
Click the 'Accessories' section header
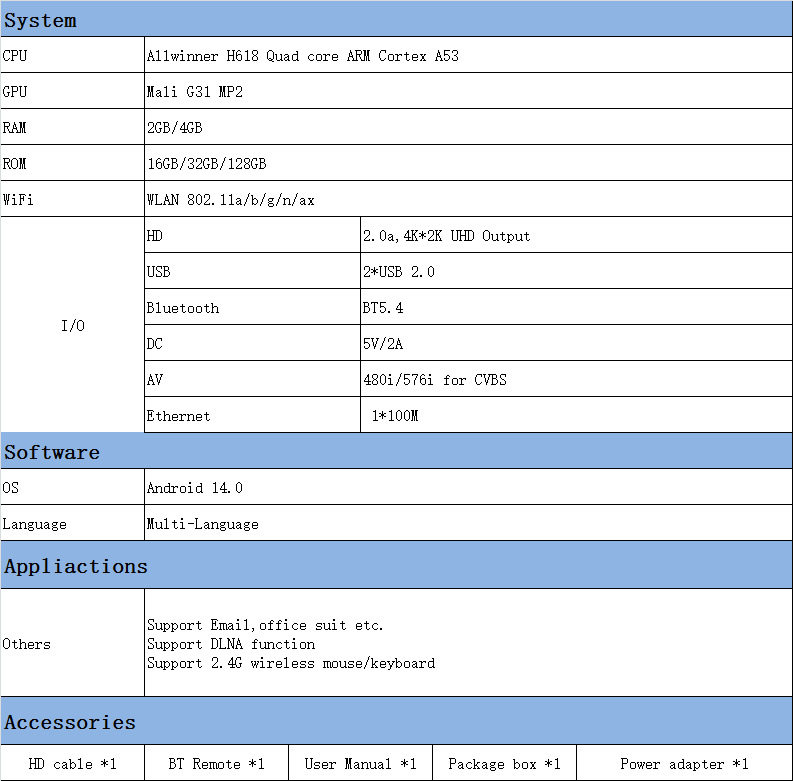click(x=396, y=721)
